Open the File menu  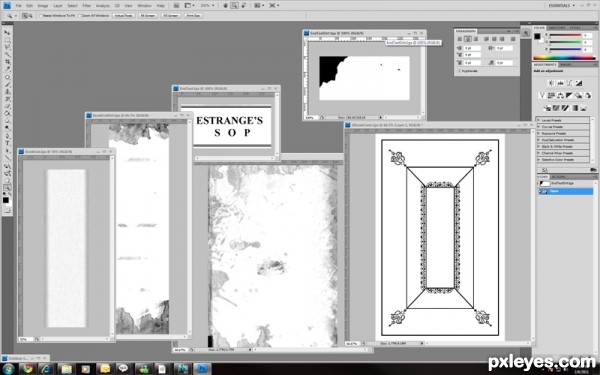[x=18, y=6]
